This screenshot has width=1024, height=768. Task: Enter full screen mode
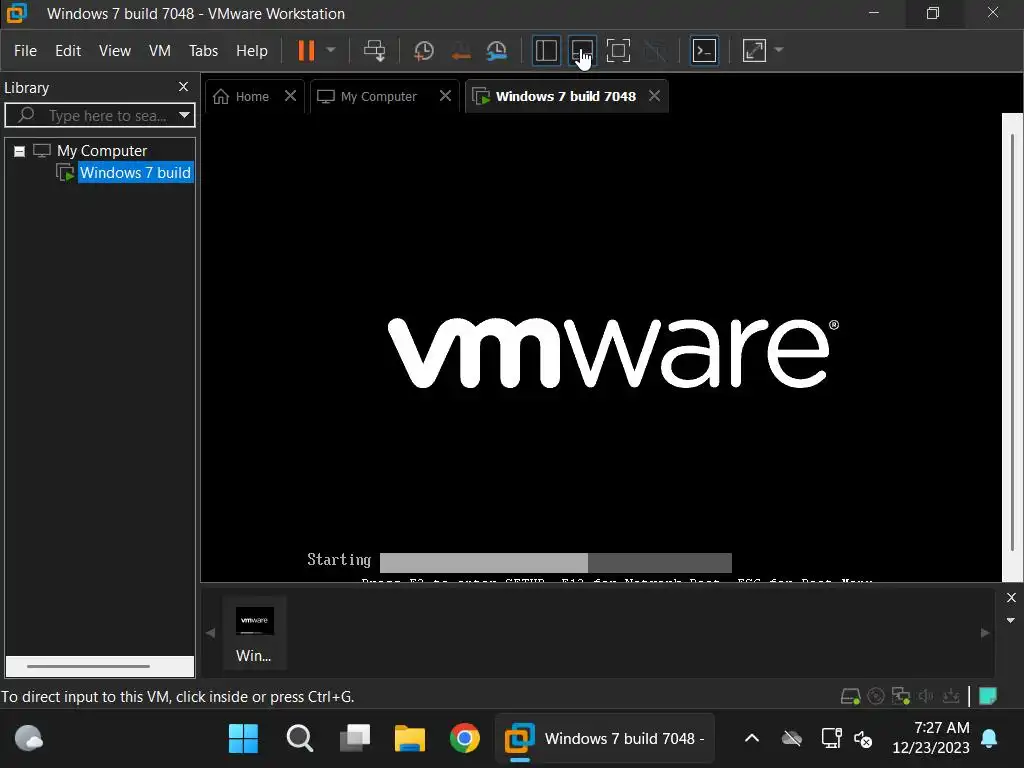618,50
